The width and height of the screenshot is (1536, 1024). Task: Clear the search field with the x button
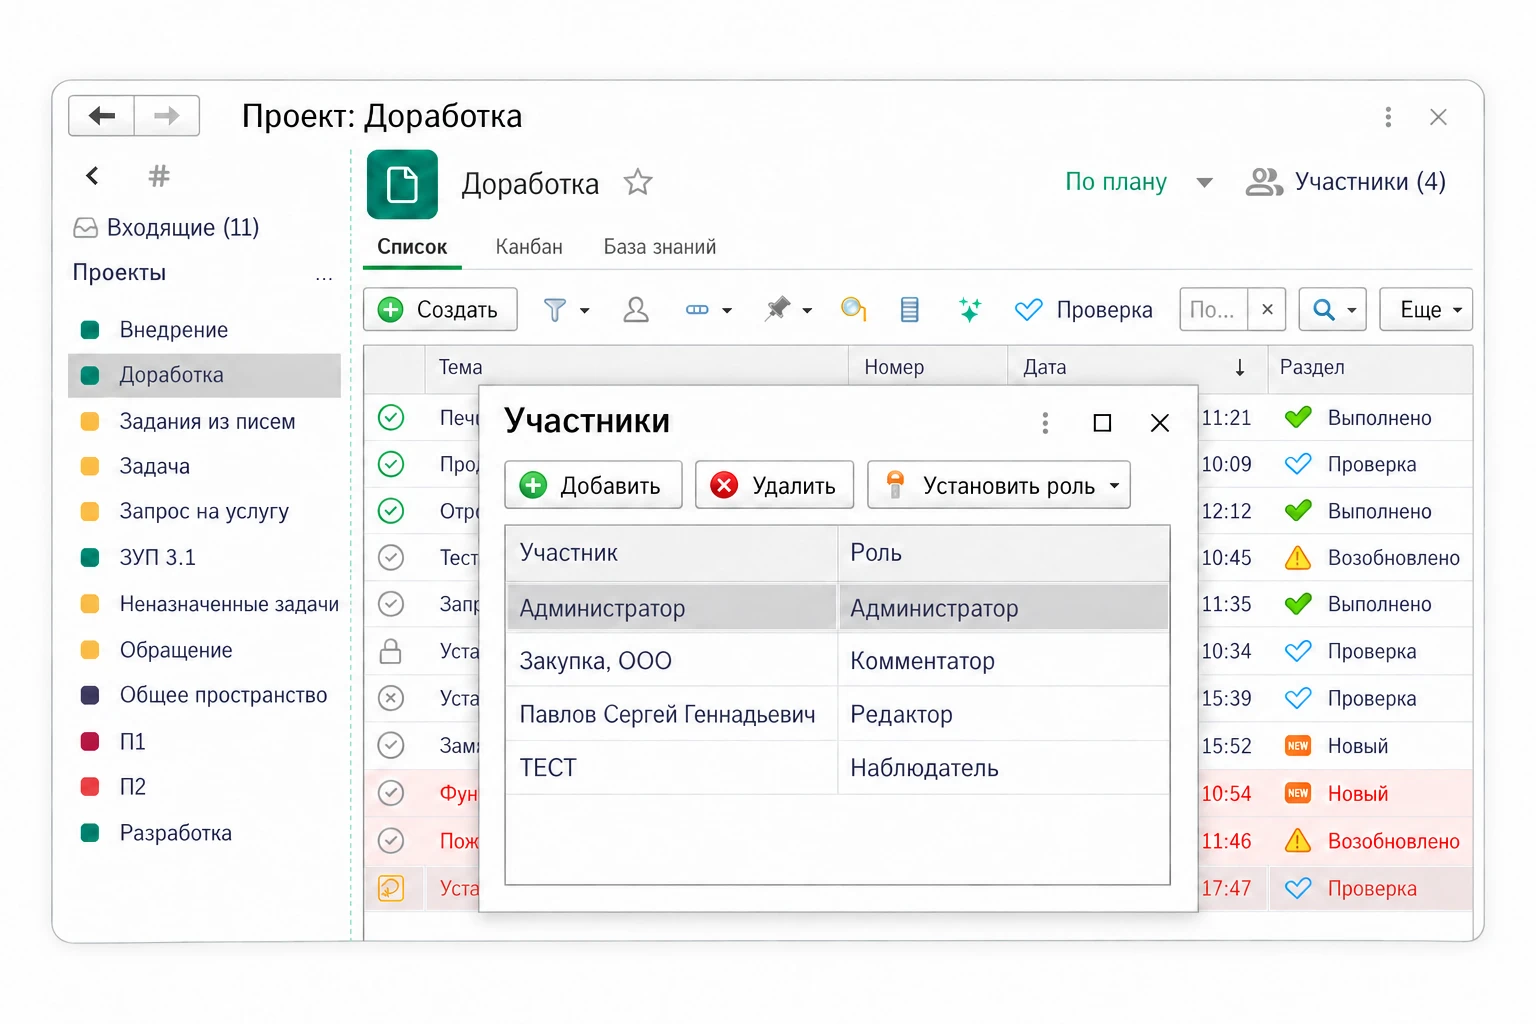tap(1267, 309)
